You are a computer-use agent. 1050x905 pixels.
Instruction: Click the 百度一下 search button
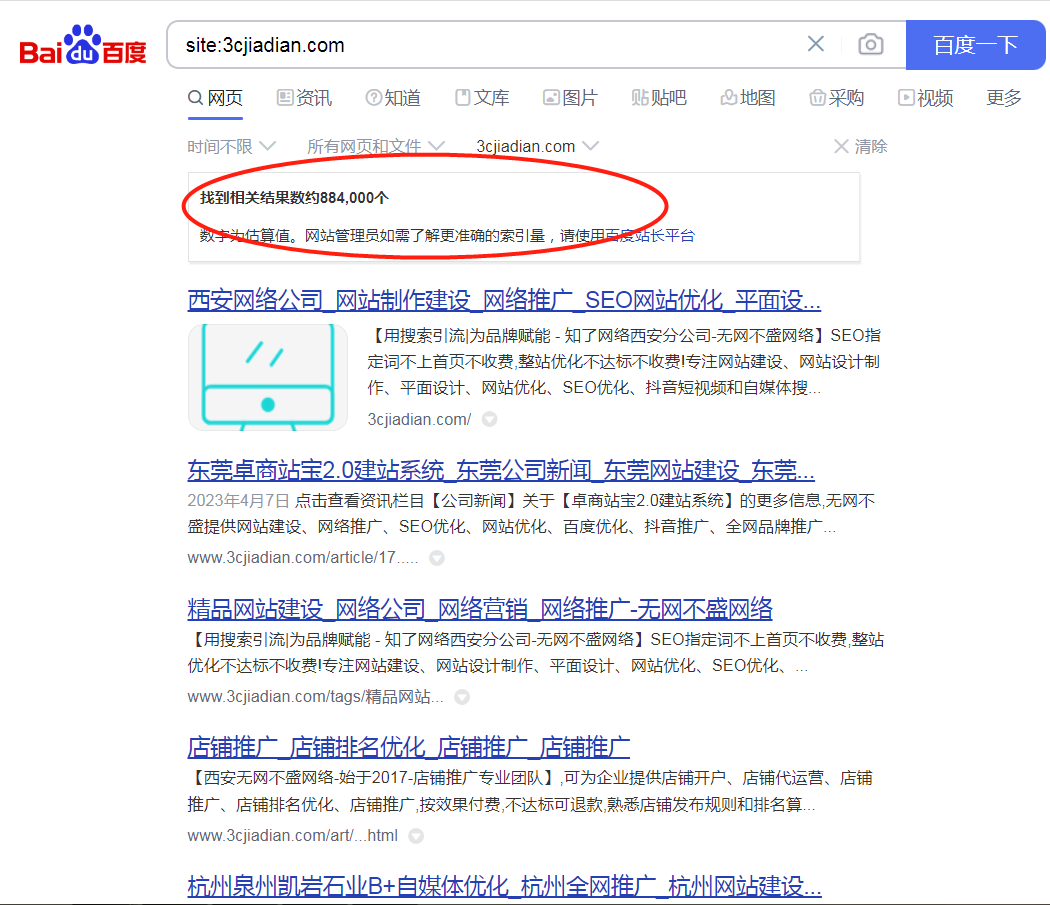975,45
